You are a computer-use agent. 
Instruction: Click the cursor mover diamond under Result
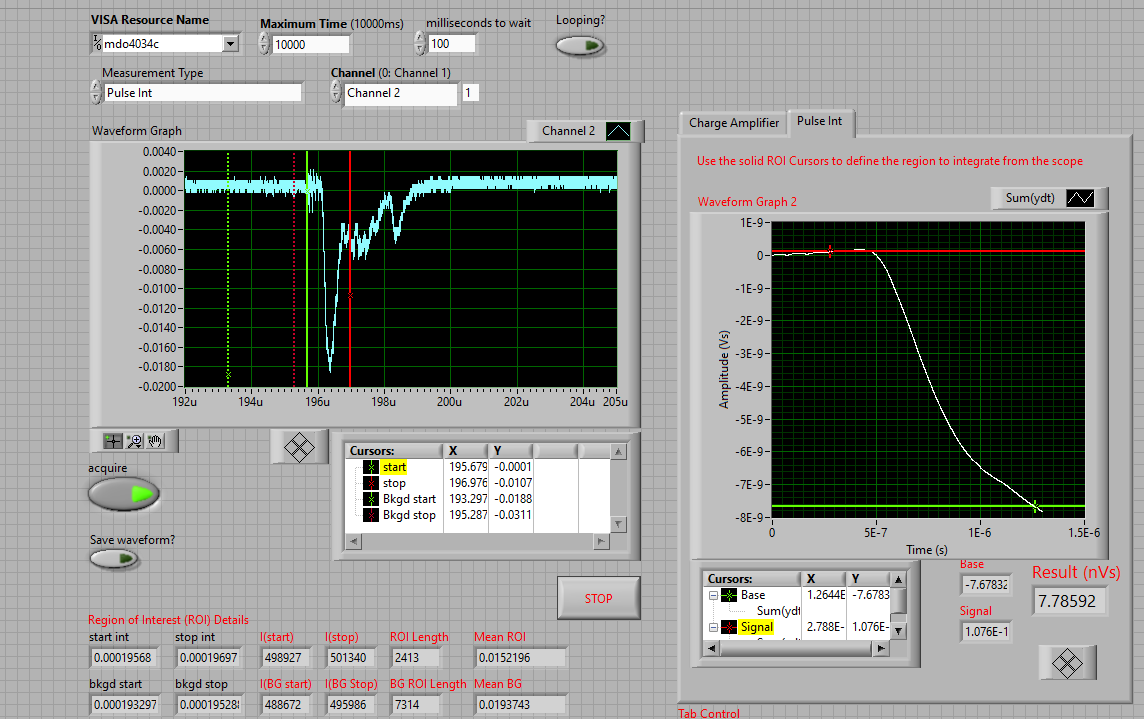tap(1067, 662)
